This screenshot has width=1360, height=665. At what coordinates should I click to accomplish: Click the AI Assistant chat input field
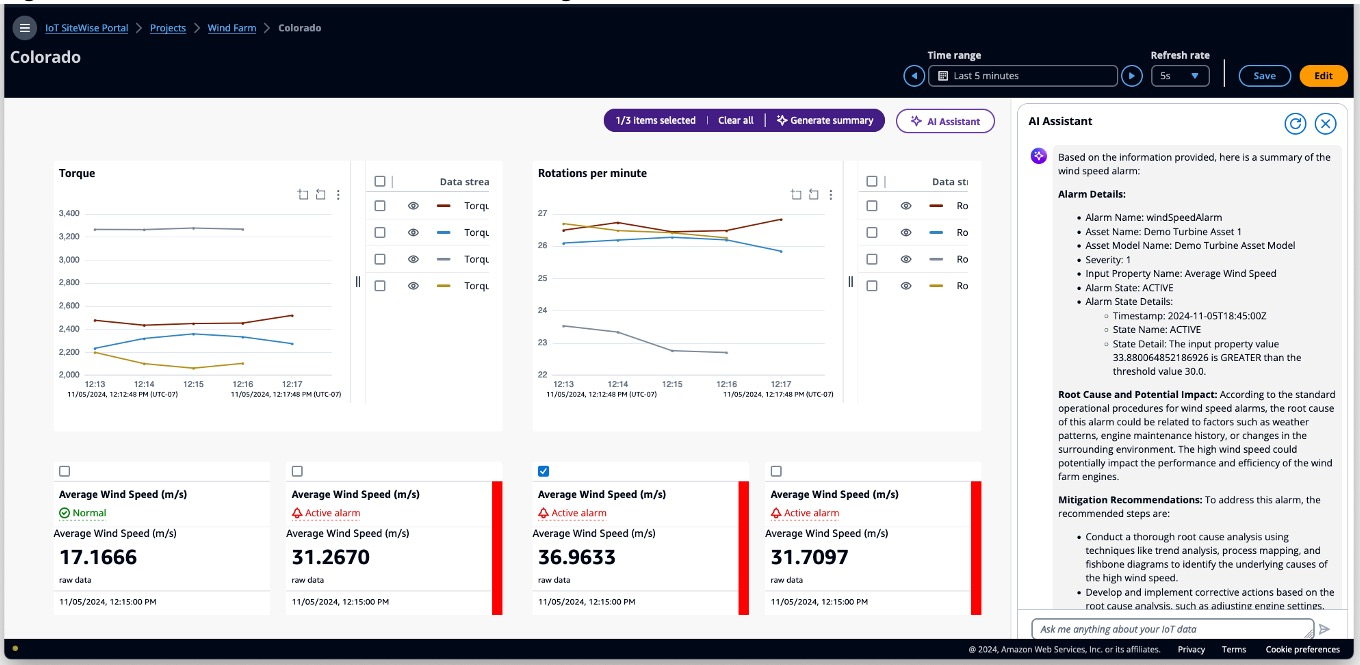click(1171, 629)
